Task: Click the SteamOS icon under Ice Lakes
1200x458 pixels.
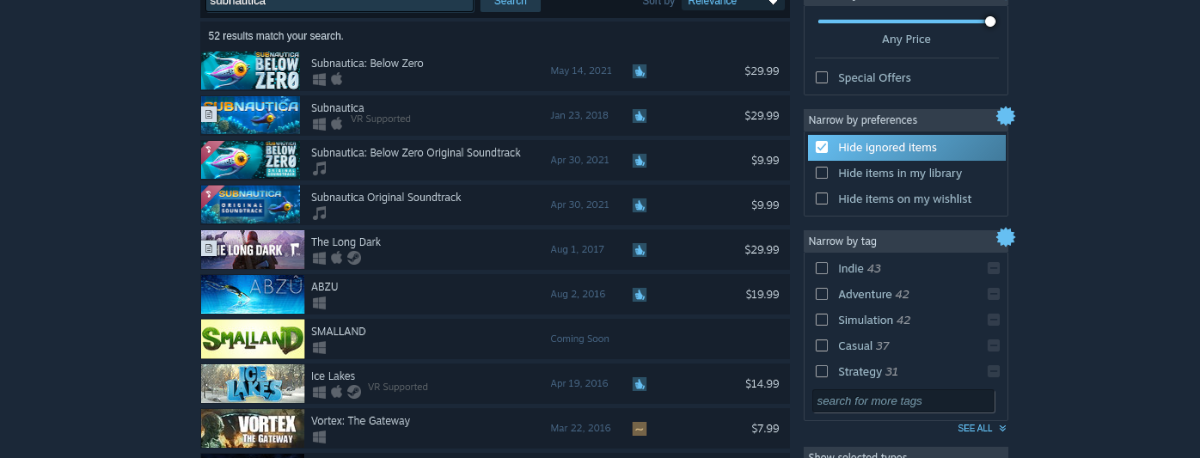Action: [x=354, y=392]
